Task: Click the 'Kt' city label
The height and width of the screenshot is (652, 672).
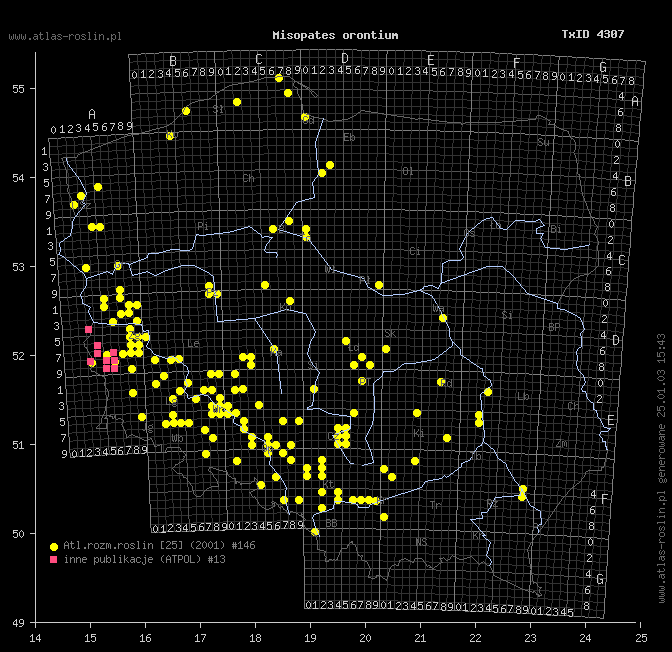Action: (x=328, y=484)
